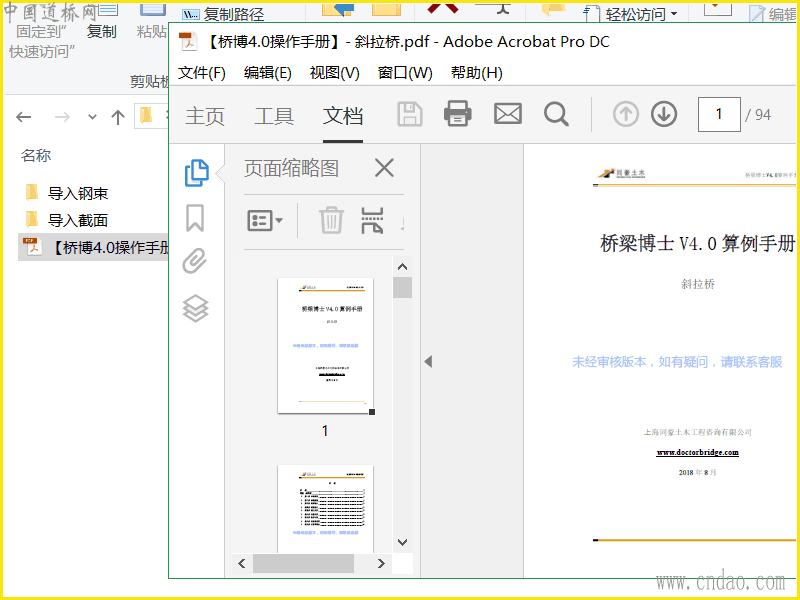The height and width of the screenshot is (600, 800).
Task: Select page 2 thumbnail
Action: (x=326, y=508)
